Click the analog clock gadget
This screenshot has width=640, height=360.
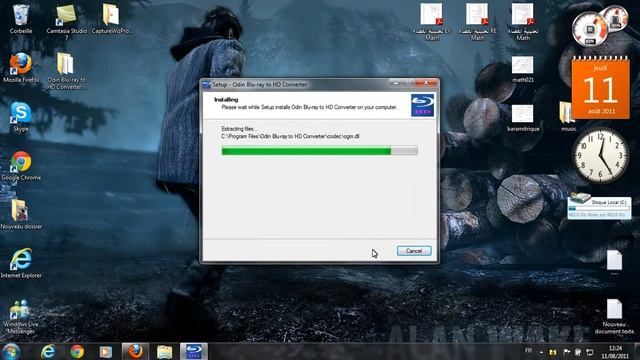600,155
